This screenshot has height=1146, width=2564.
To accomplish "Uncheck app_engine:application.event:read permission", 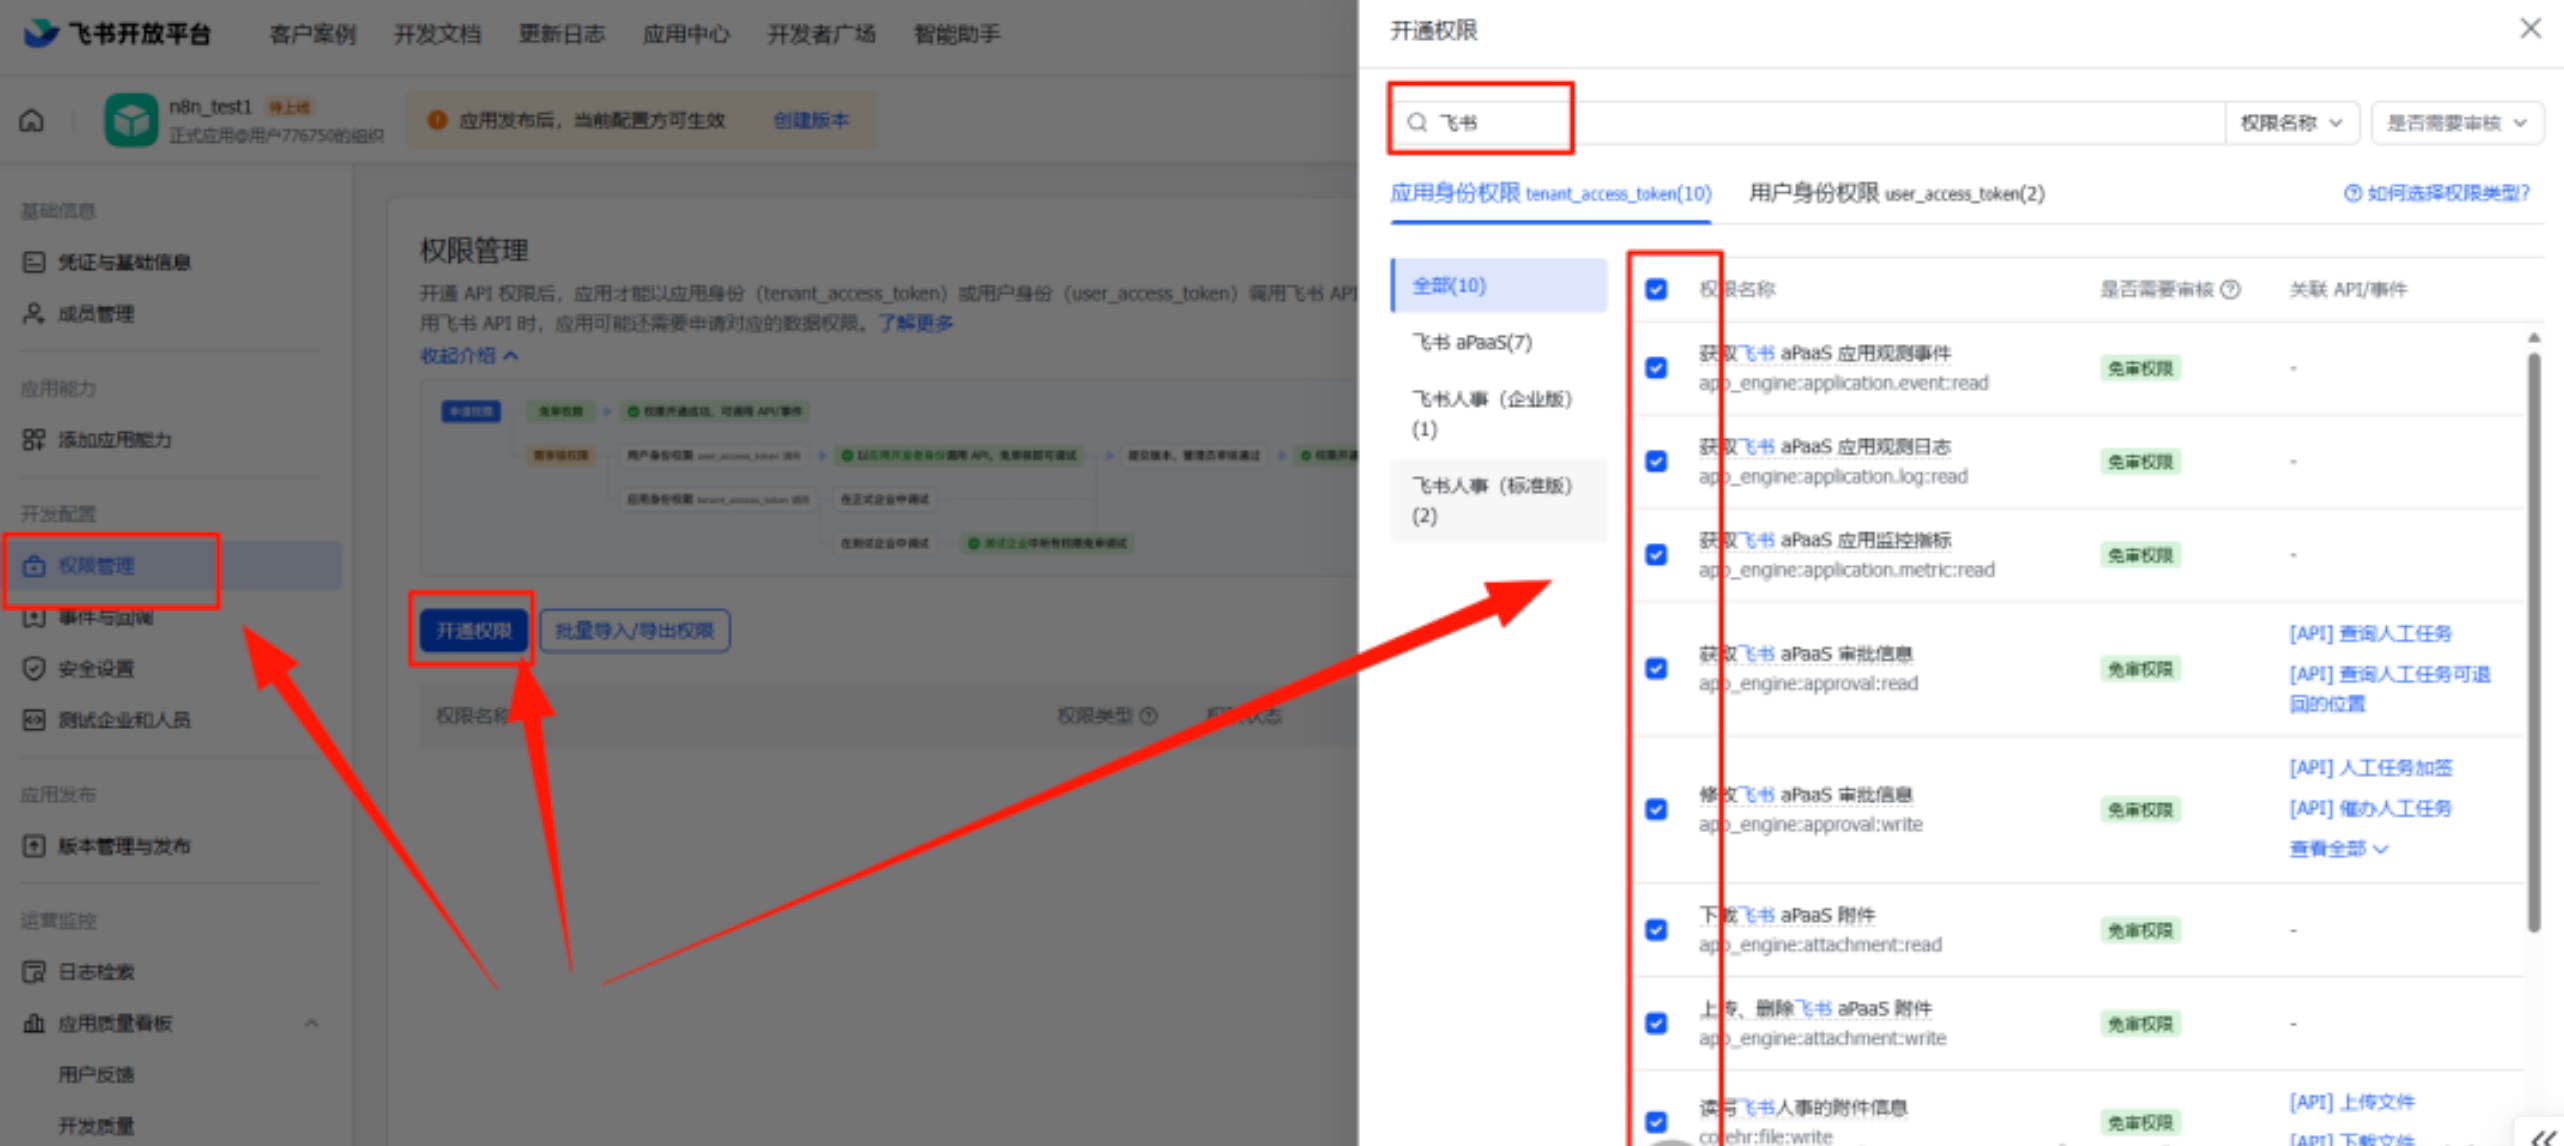I will 1656,368.
